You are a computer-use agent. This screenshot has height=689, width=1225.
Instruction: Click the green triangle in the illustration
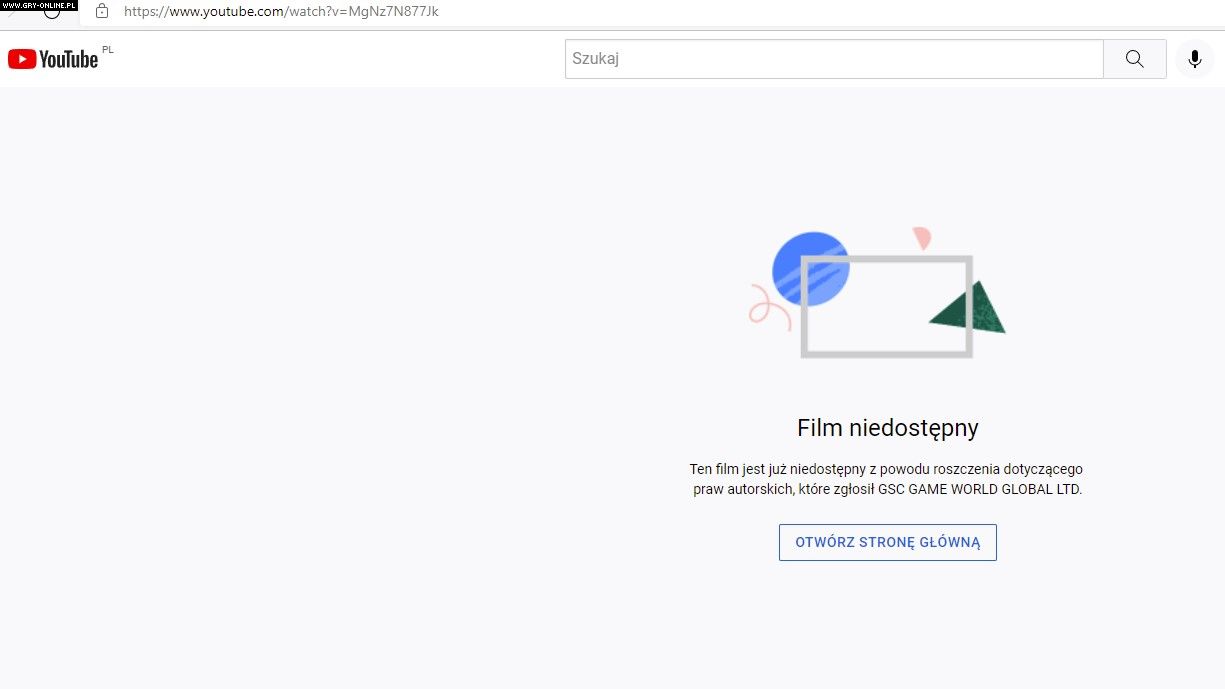tap(975, 310)
